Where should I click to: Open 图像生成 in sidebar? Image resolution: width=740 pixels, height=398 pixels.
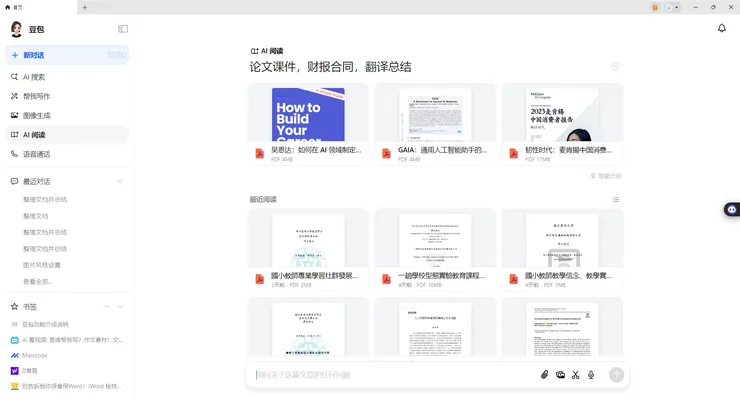(67, 116)
